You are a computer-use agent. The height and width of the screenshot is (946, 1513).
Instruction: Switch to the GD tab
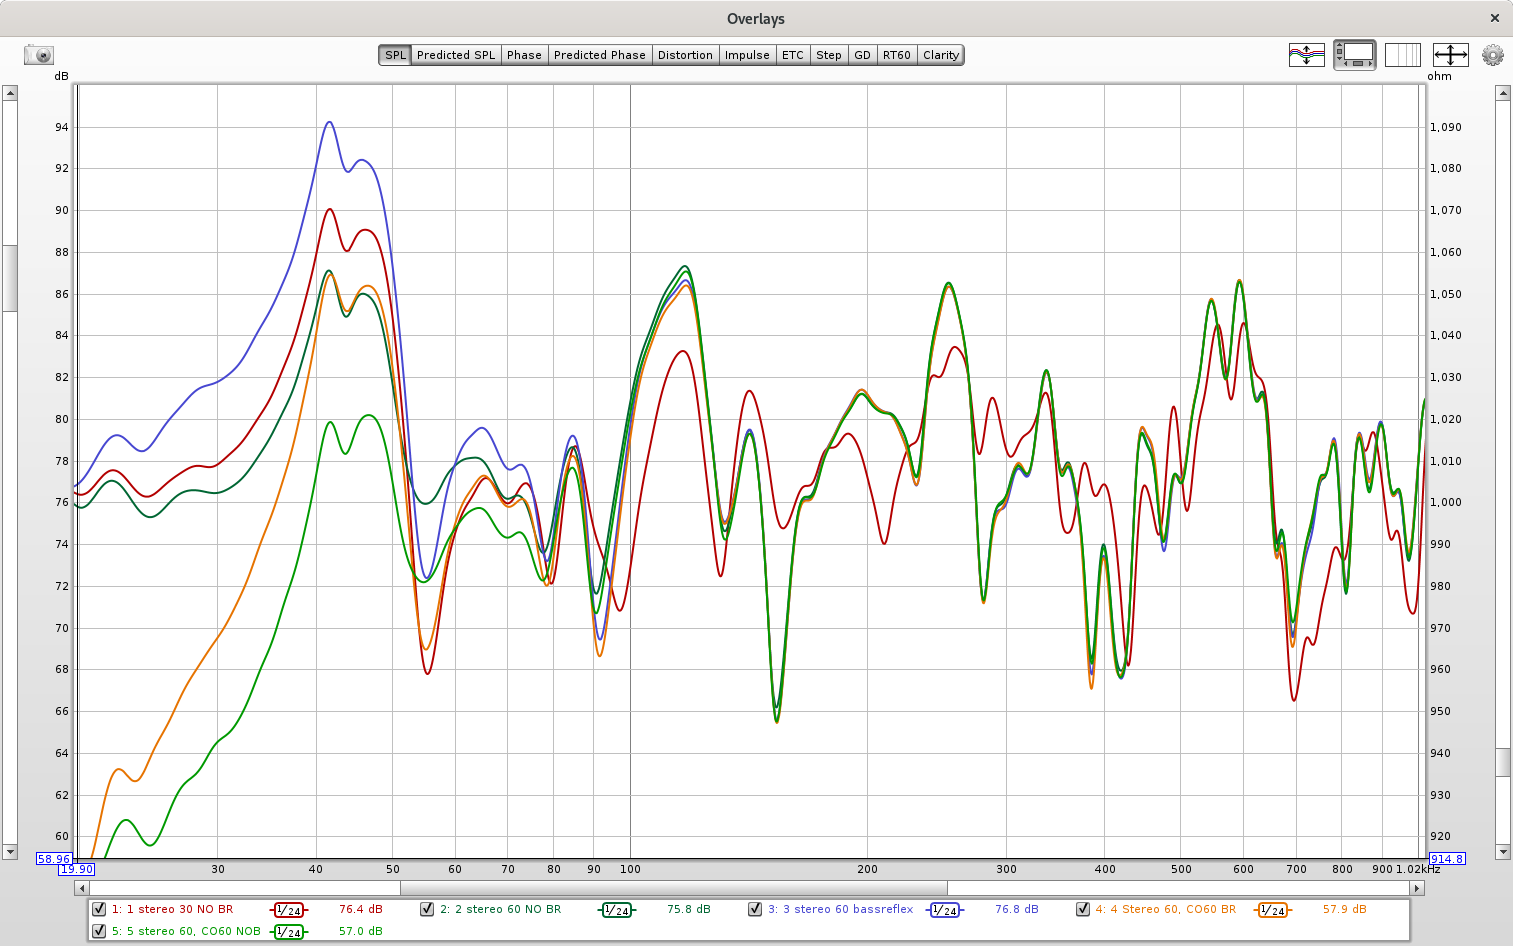tap(863, 55)
